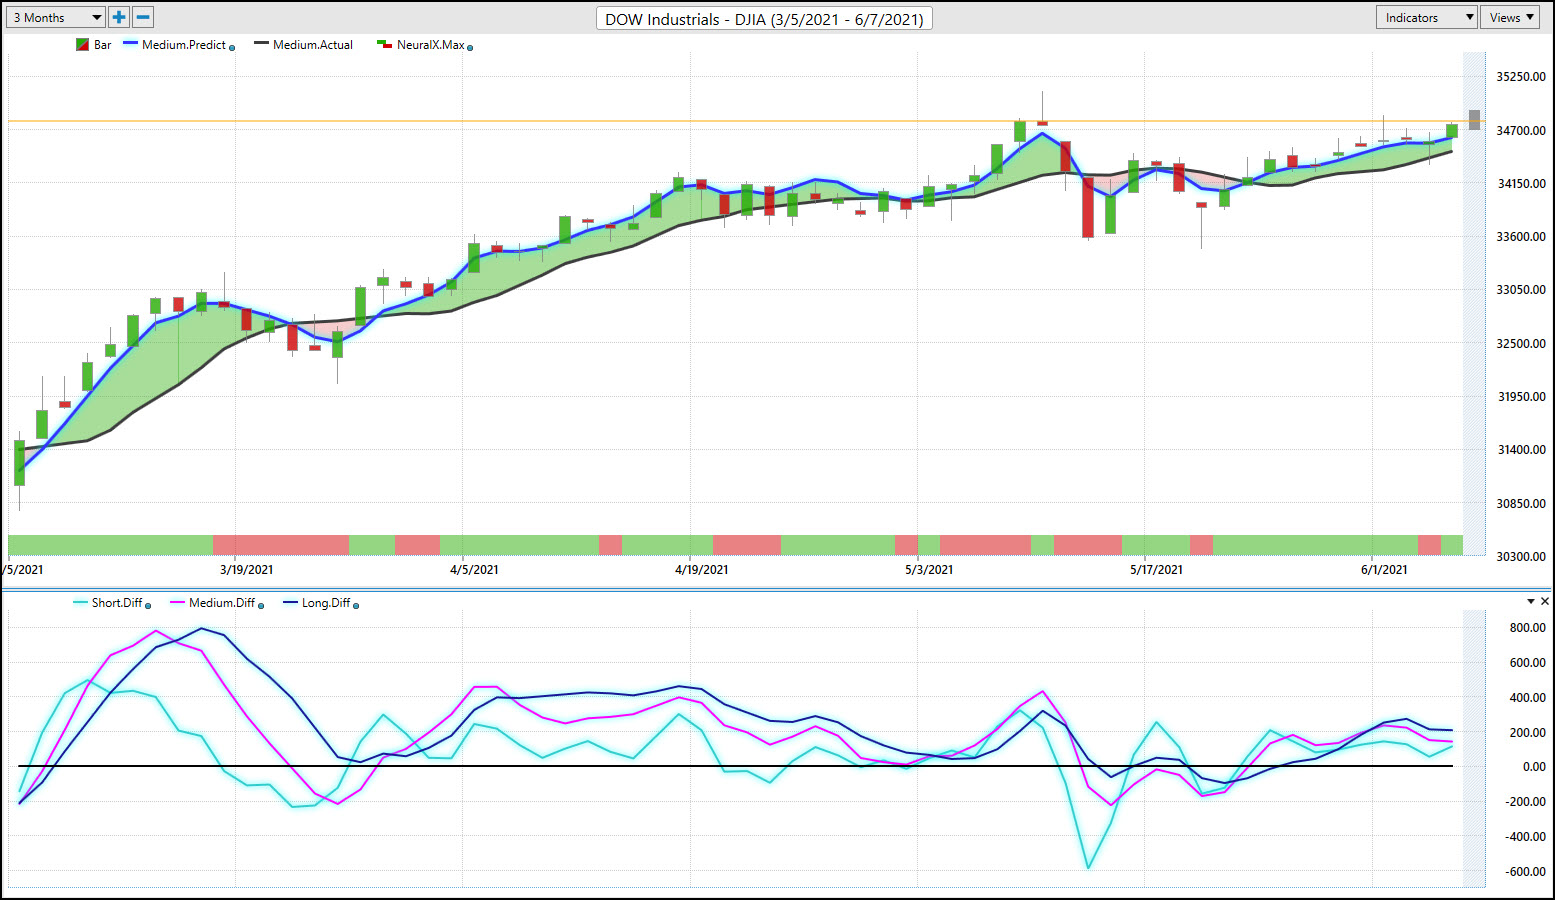This screenshot has height=900, width=1555.
Task: Open the Views dropdown menu
Action: [x=1510, y=17]
